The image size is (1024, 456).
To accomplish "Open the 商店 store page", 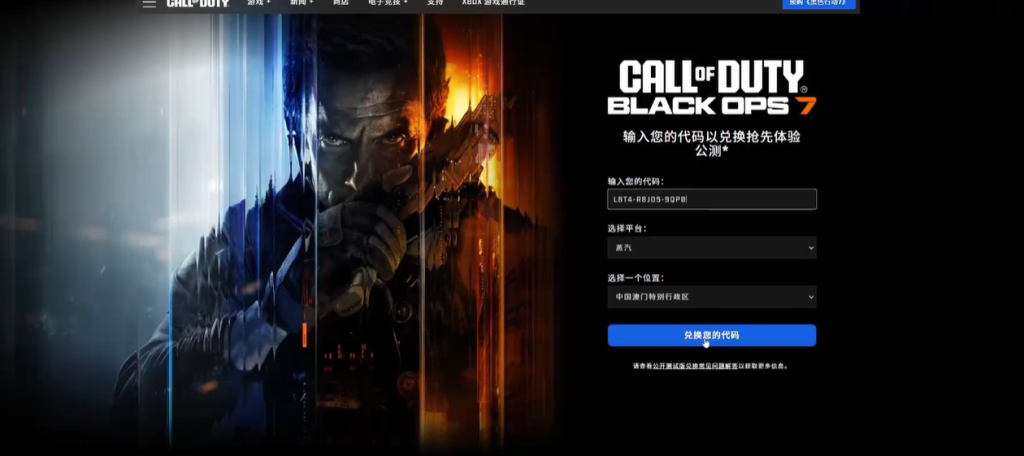I will click(341, 3).
